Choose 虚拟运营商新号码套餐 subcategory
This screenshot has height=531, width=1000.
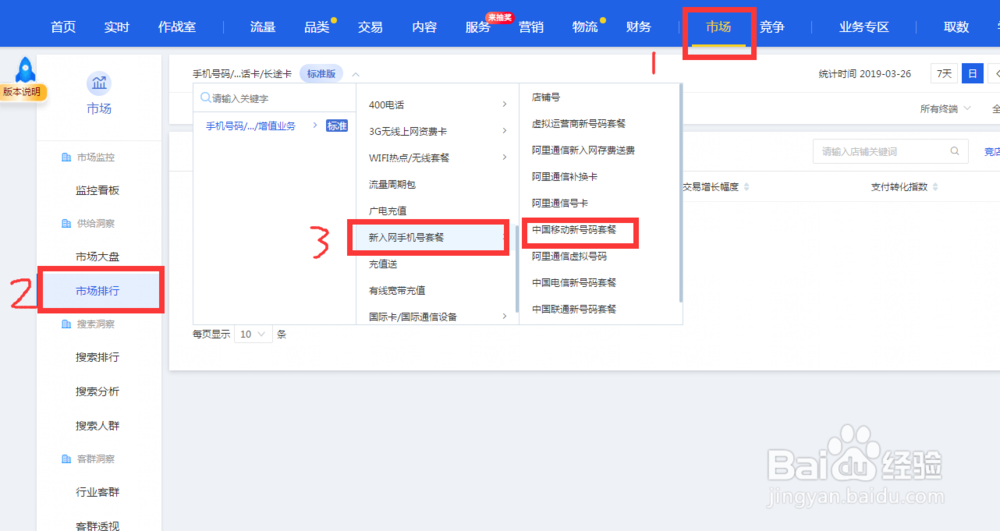(x=579, y=124)
